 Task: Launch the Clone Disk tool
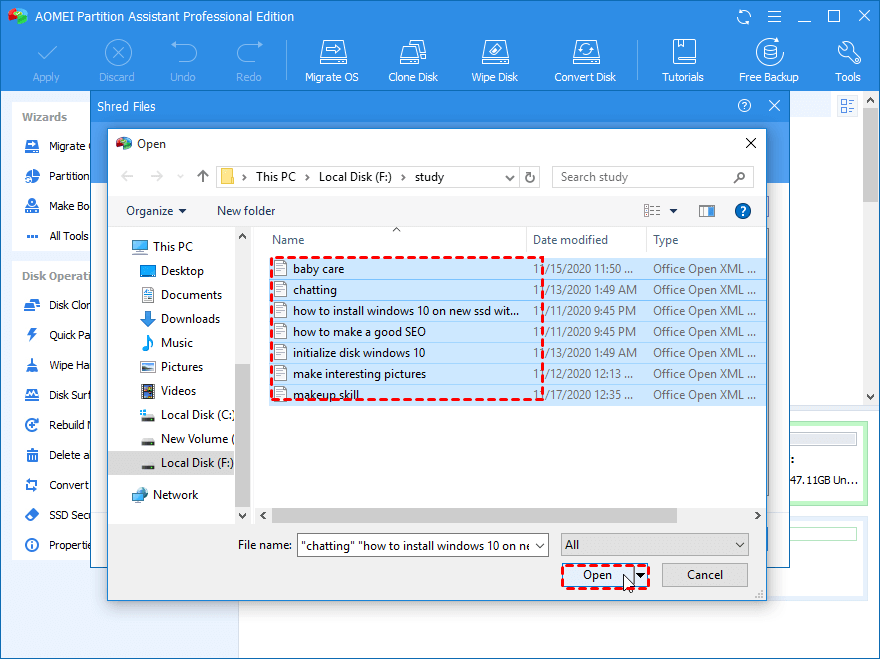click(413, 61)
